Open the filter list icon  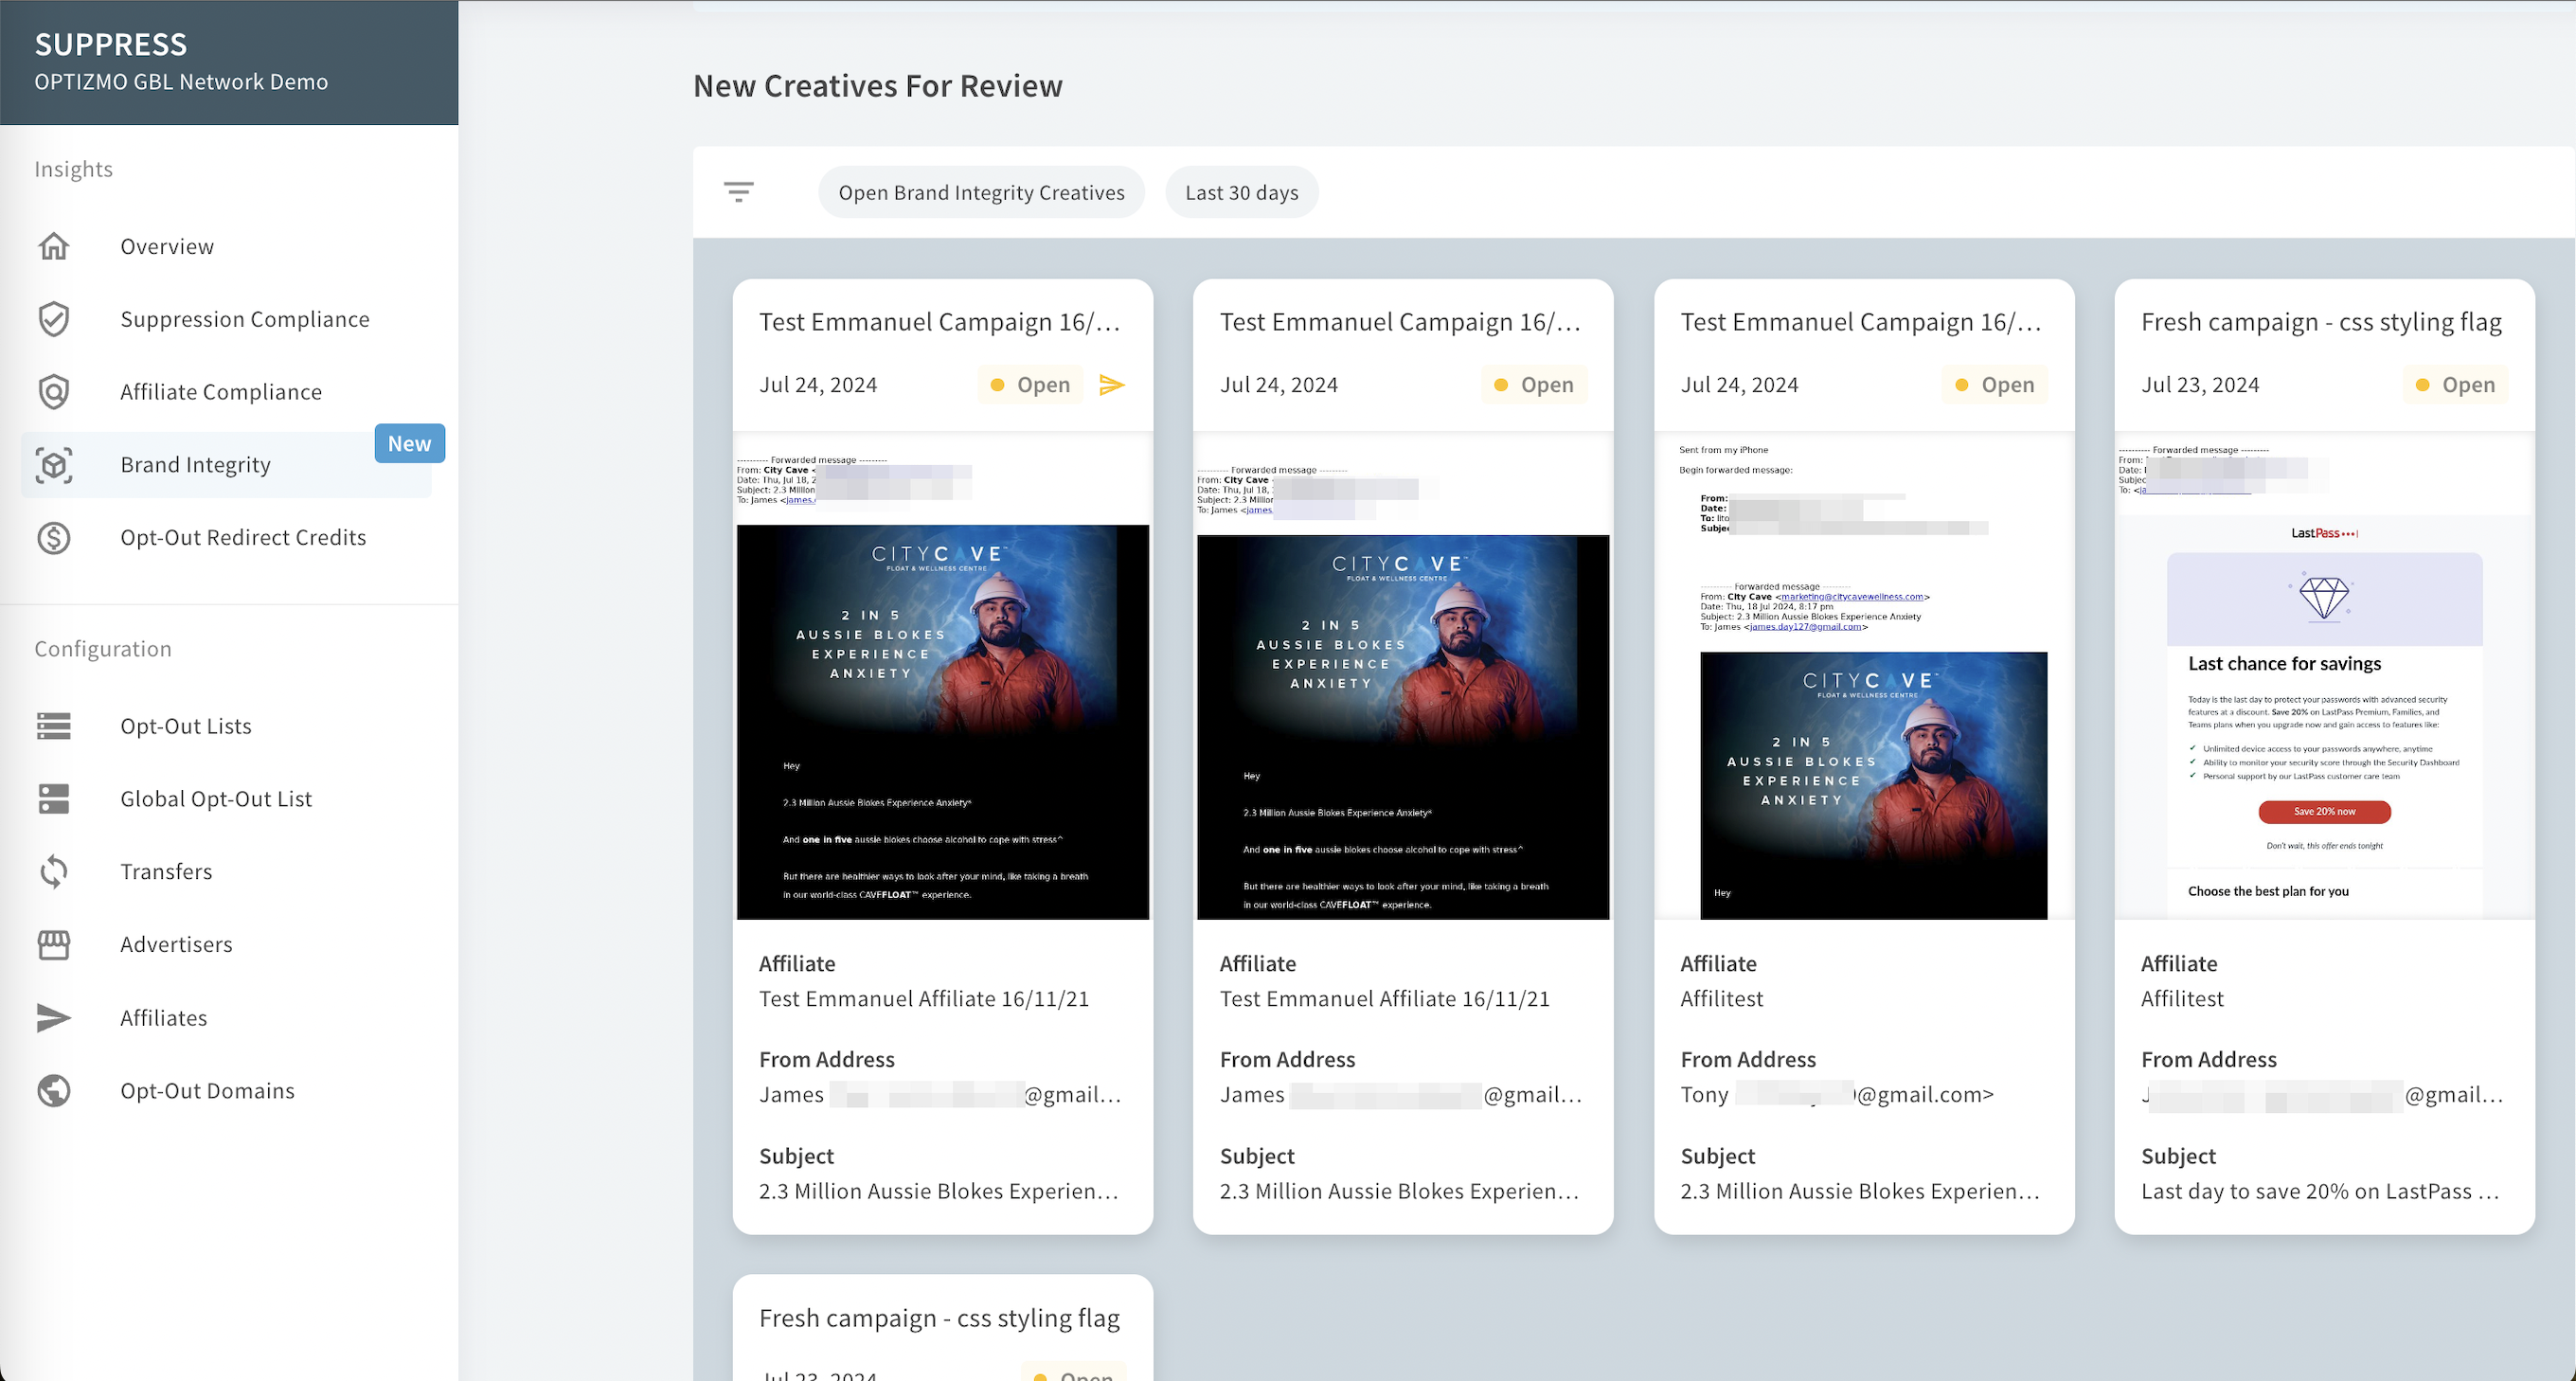[739, 192]
